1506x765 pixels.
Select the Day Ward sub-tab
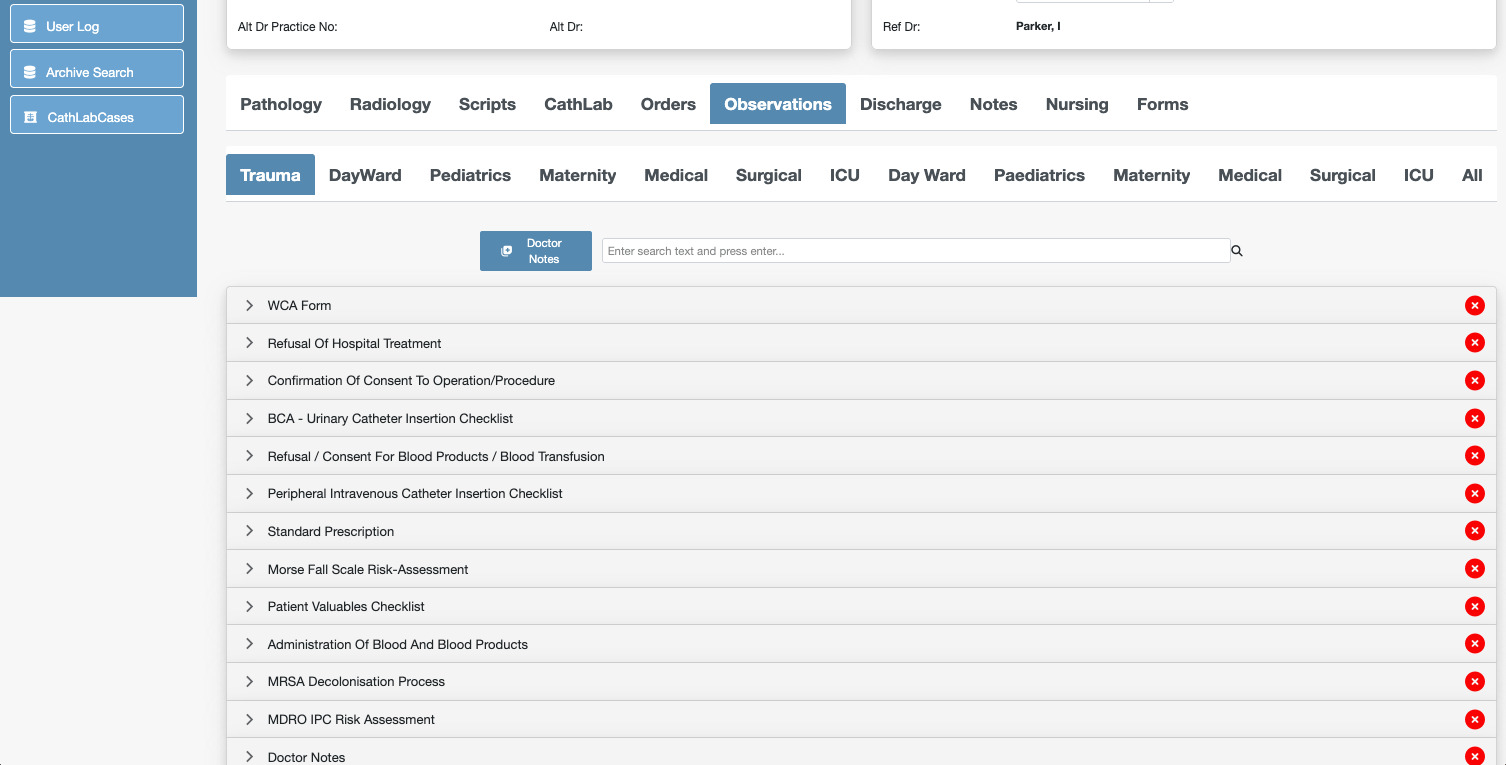point(927,175)
